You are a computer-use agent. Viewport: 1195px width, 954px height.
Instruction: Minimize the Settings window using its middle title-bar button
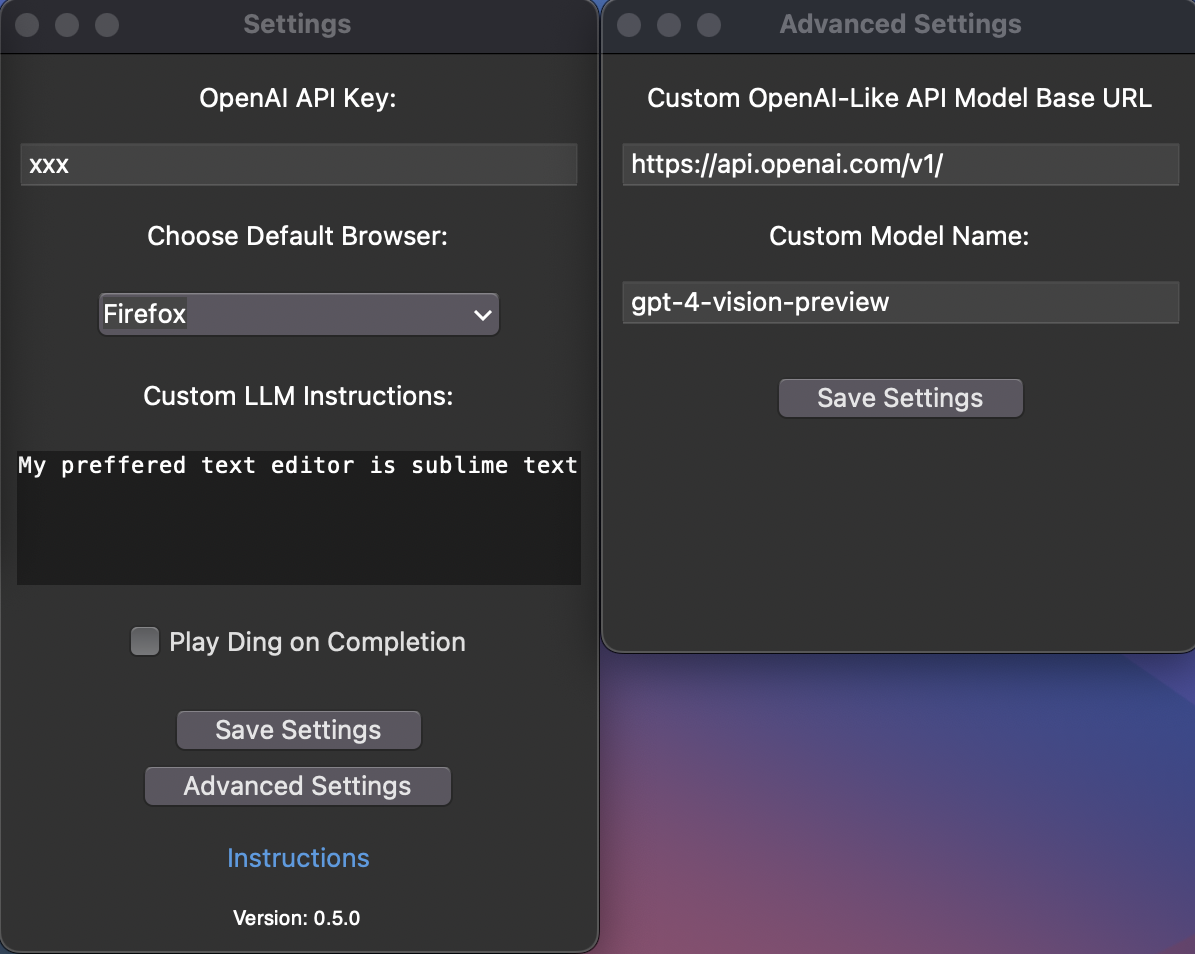[67, 24]
